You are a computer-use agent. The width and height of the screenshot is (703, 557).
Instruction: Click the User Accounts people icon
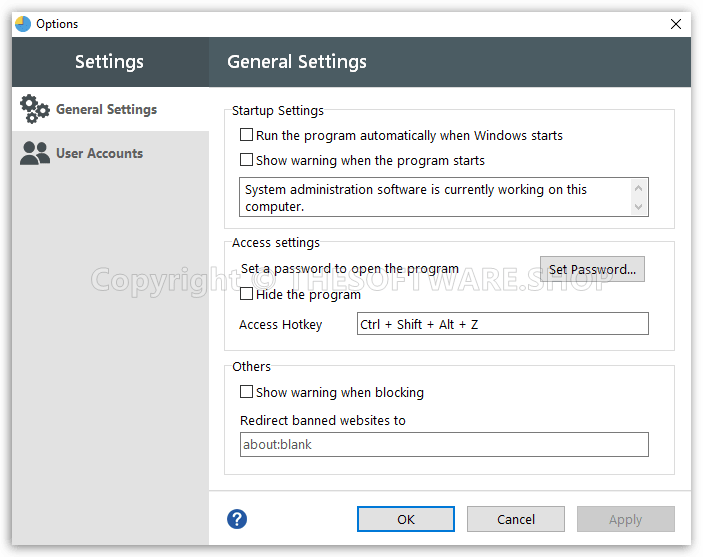(x=34, y=153)
